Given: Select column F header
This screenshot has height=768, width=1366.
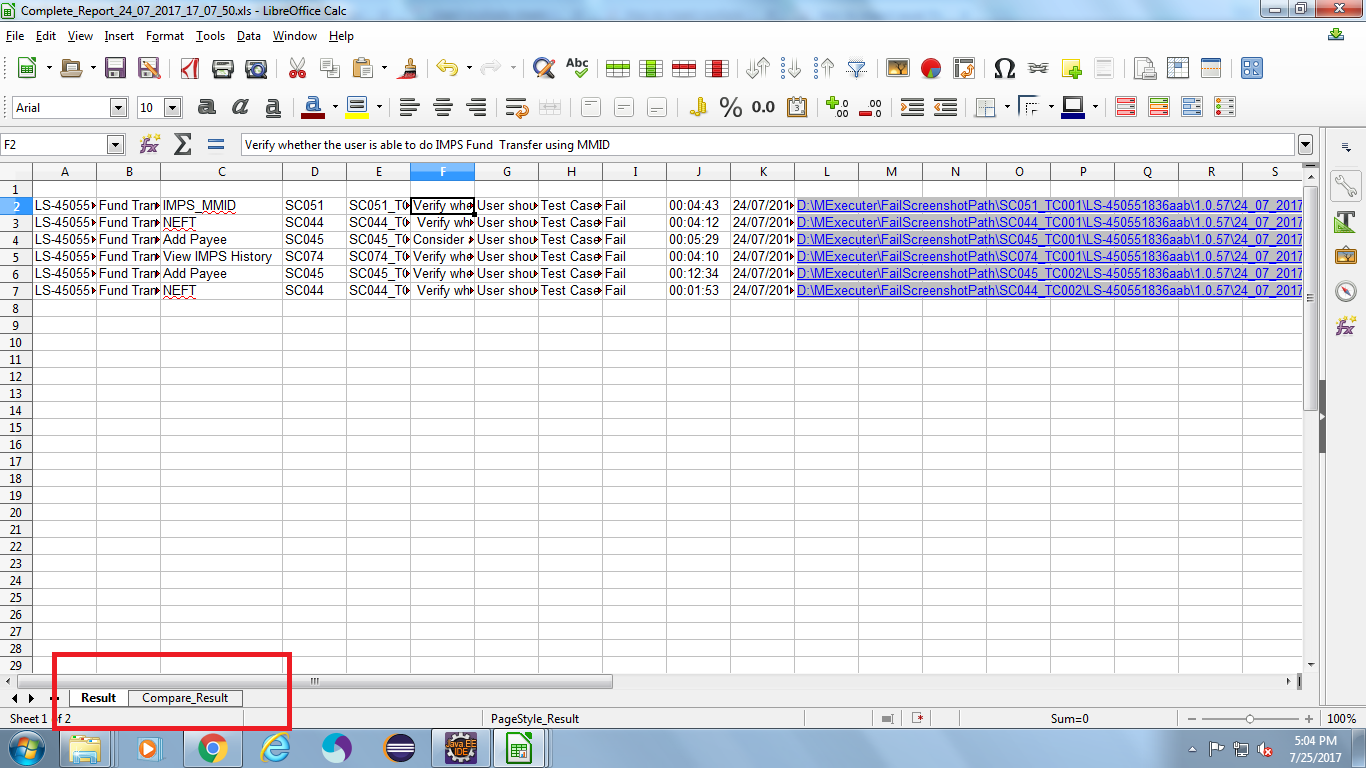Looking at the screenshot, I should point(443,172).
